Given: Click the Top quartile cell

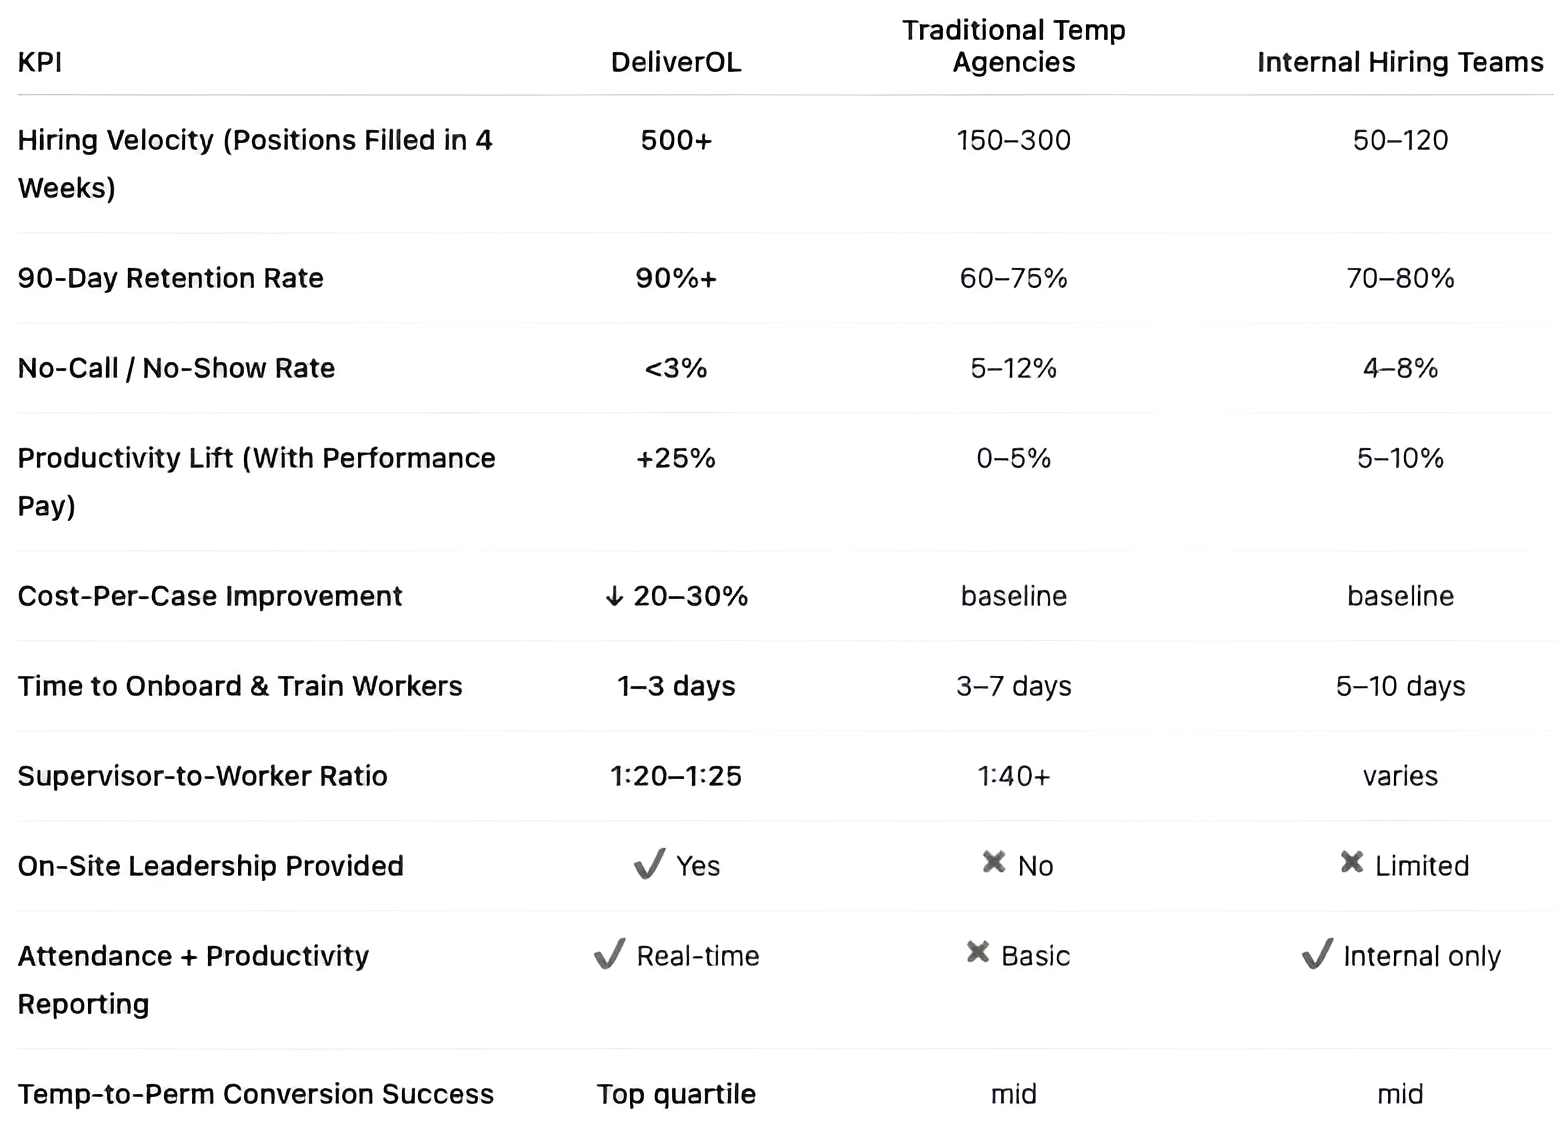Looking at the screenshot, I should point(676,1094).
